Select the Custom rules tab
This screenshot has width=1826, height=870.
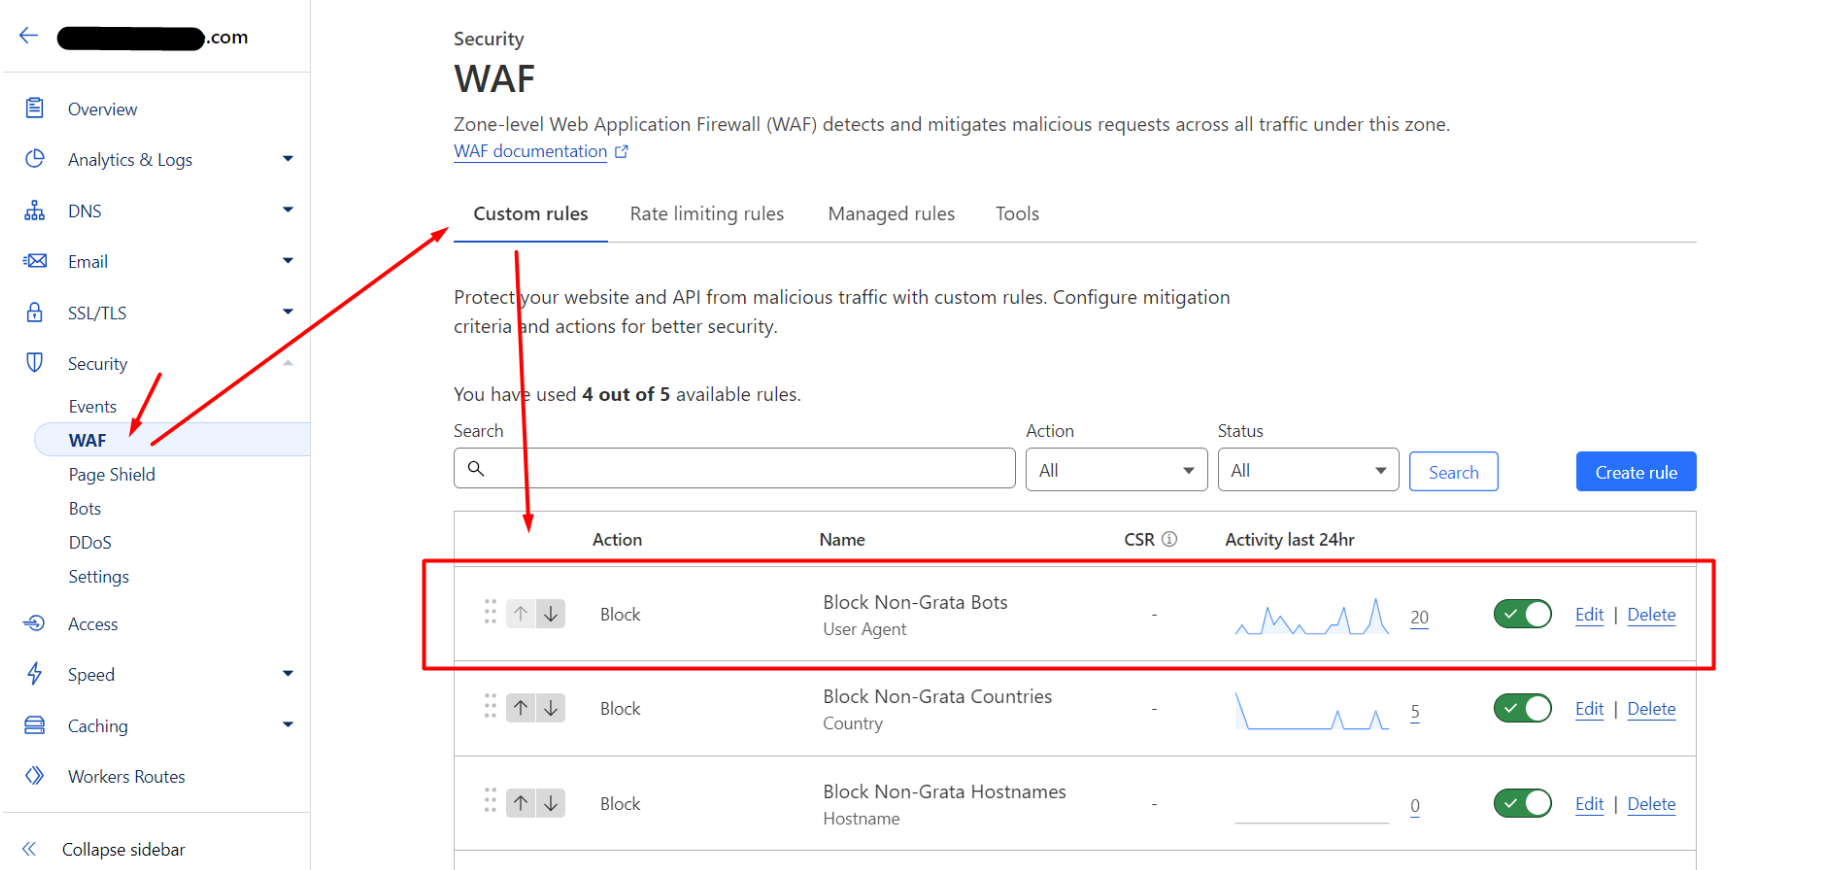[x=531, y=214]
